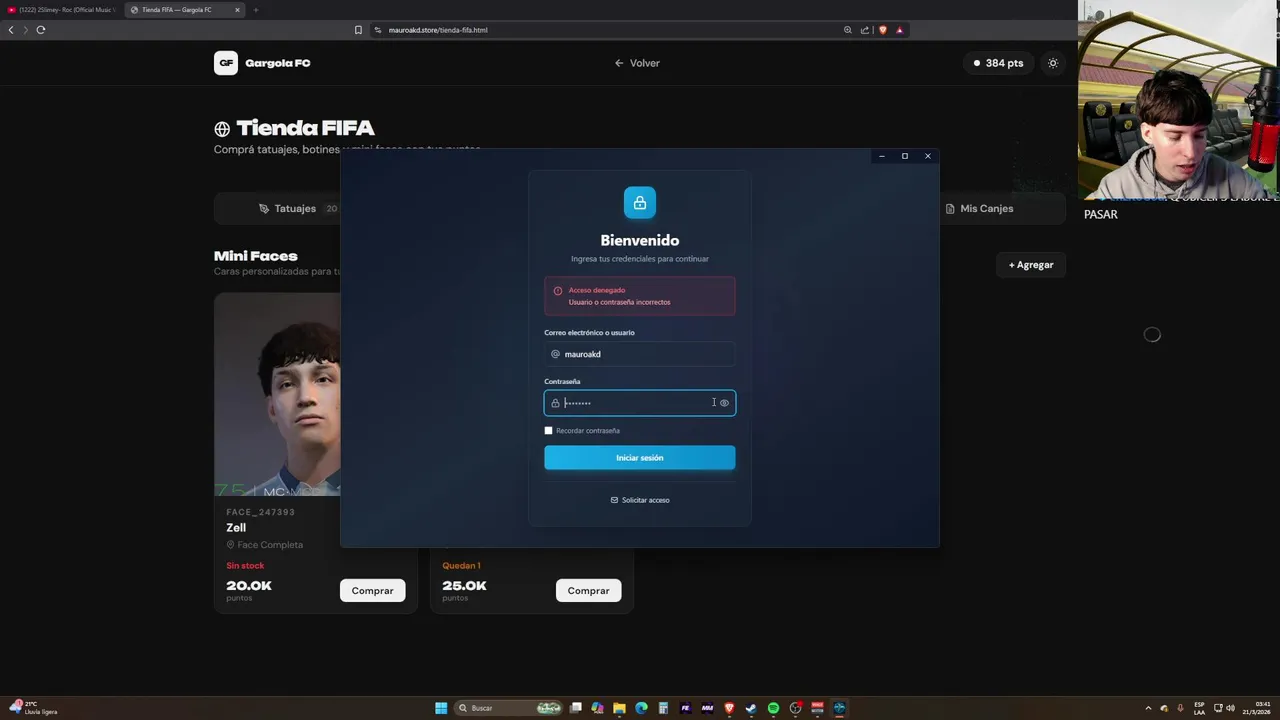Click the address bar URL
The height and width of the screenshot is (720, 1280).
click(x=438, y=30)
